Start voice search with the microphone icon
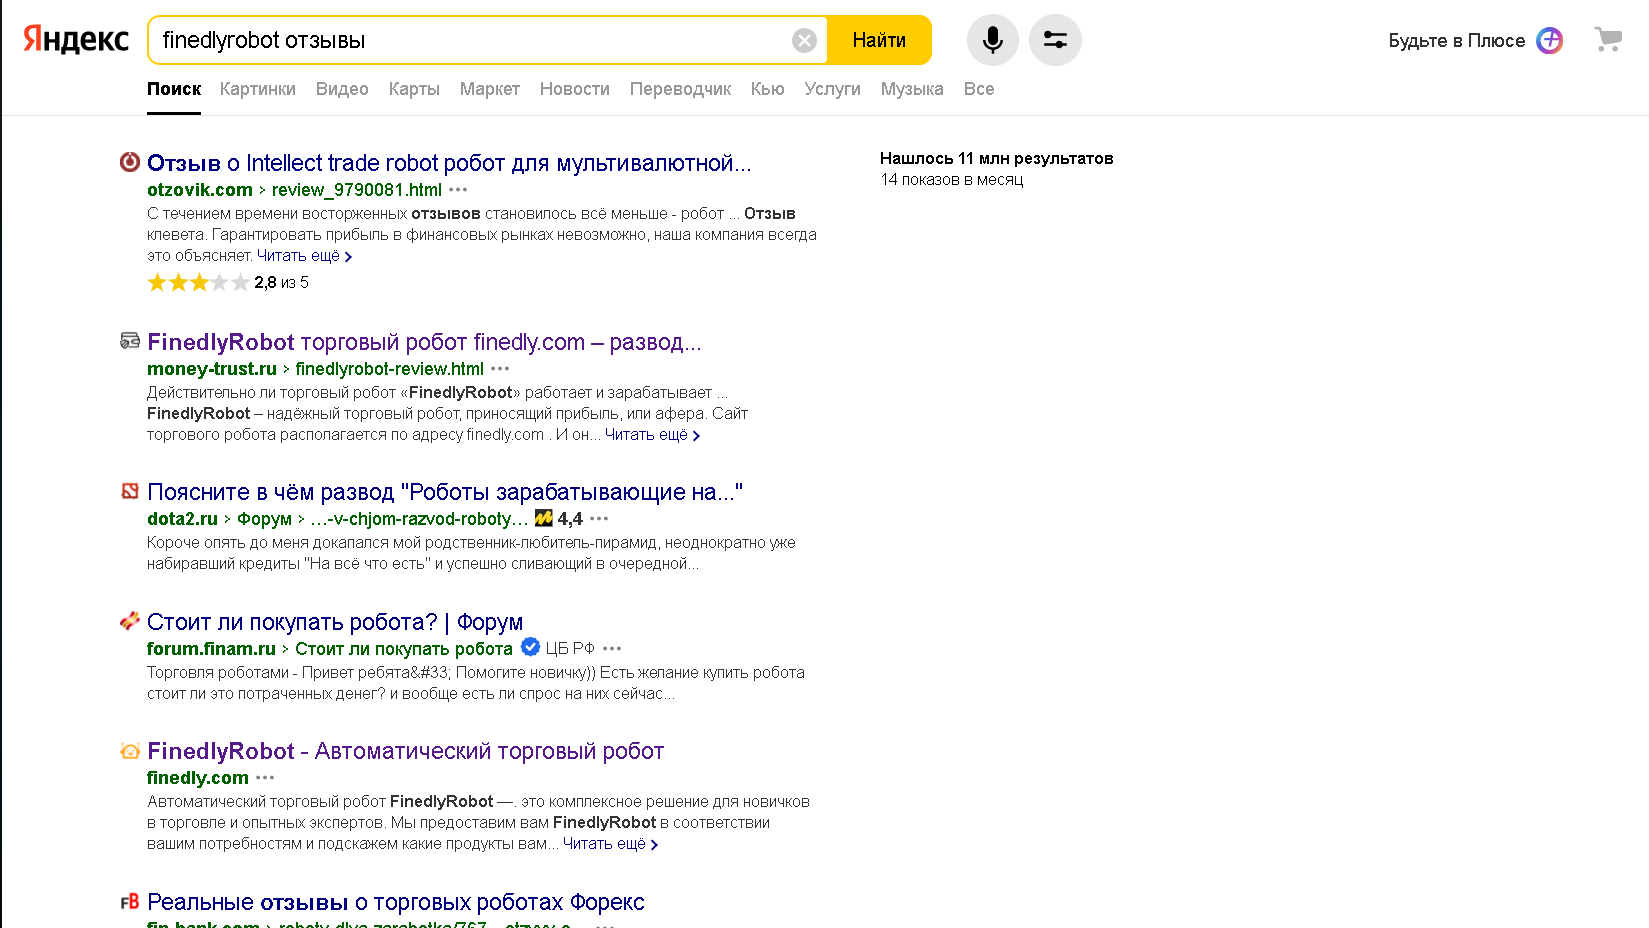This screenshot has height=928, width=1649. coord(992,40)
